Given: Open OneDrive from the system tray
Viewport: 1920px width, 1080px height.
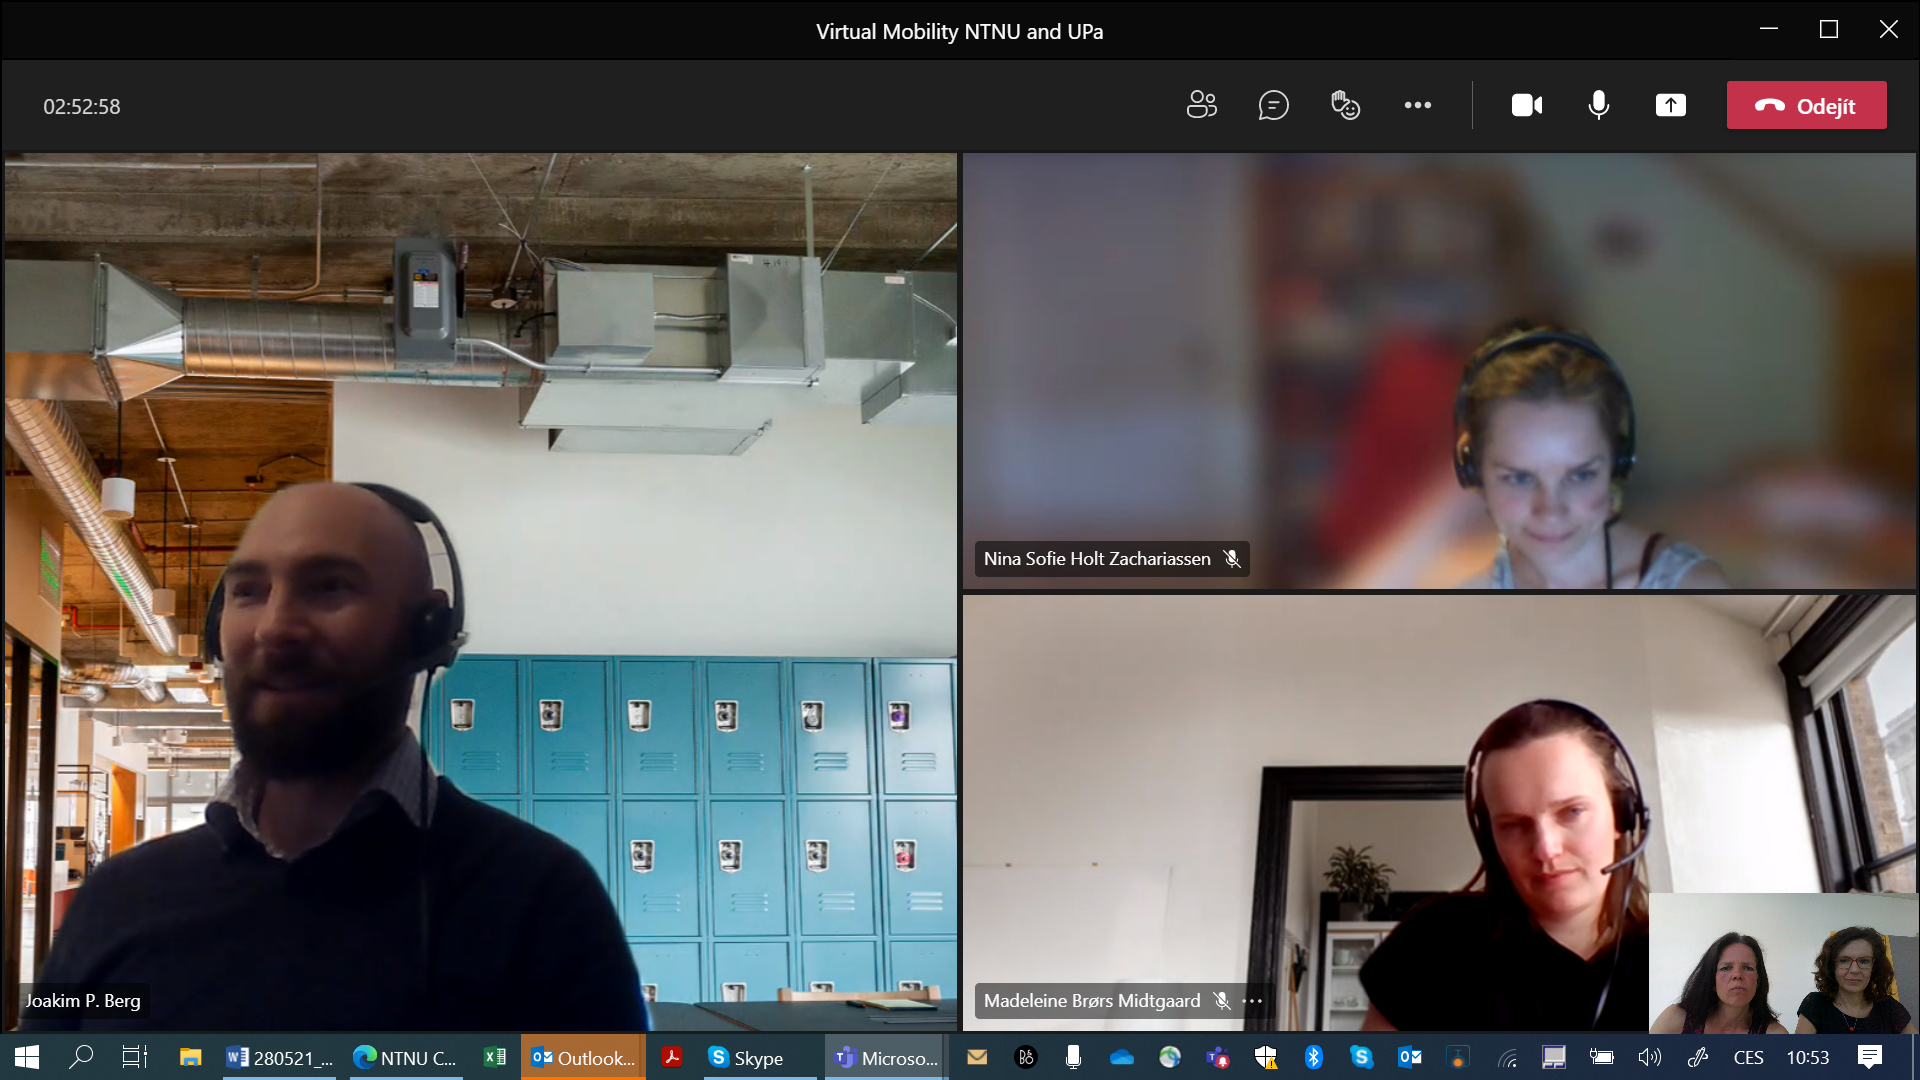Looking at the screenshot, I should pos(1121,1057).
